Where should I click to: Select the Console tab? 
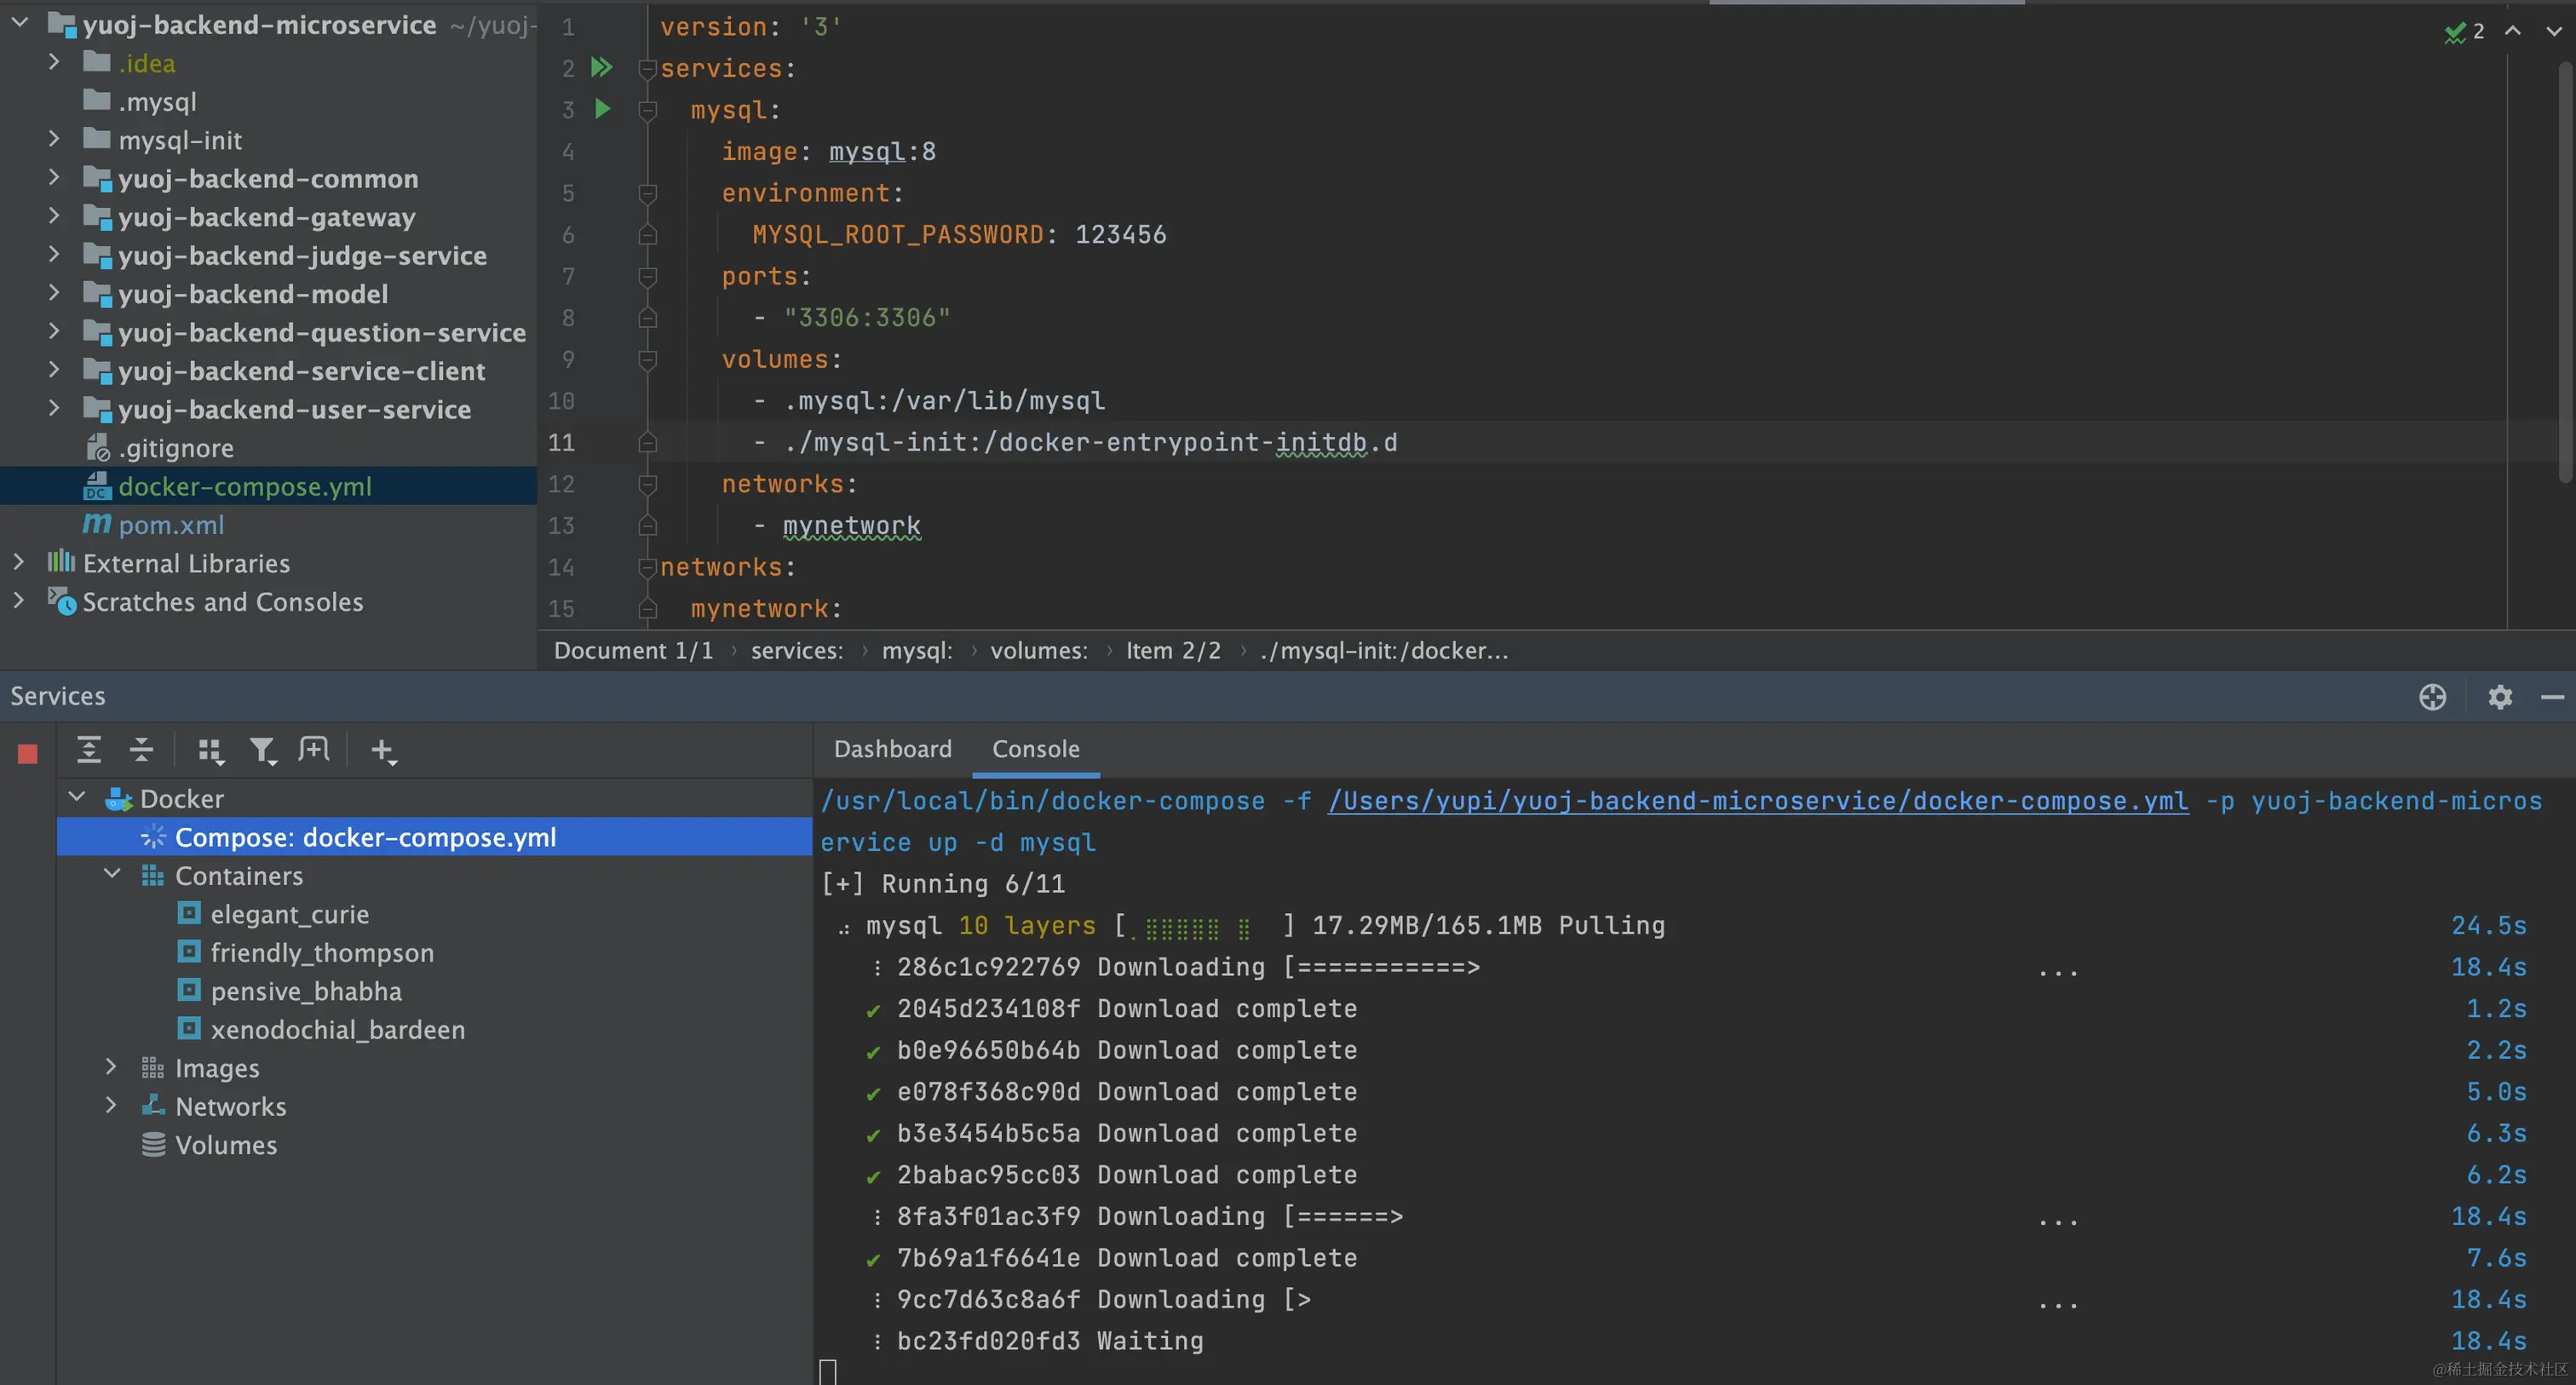(1035, 749)
